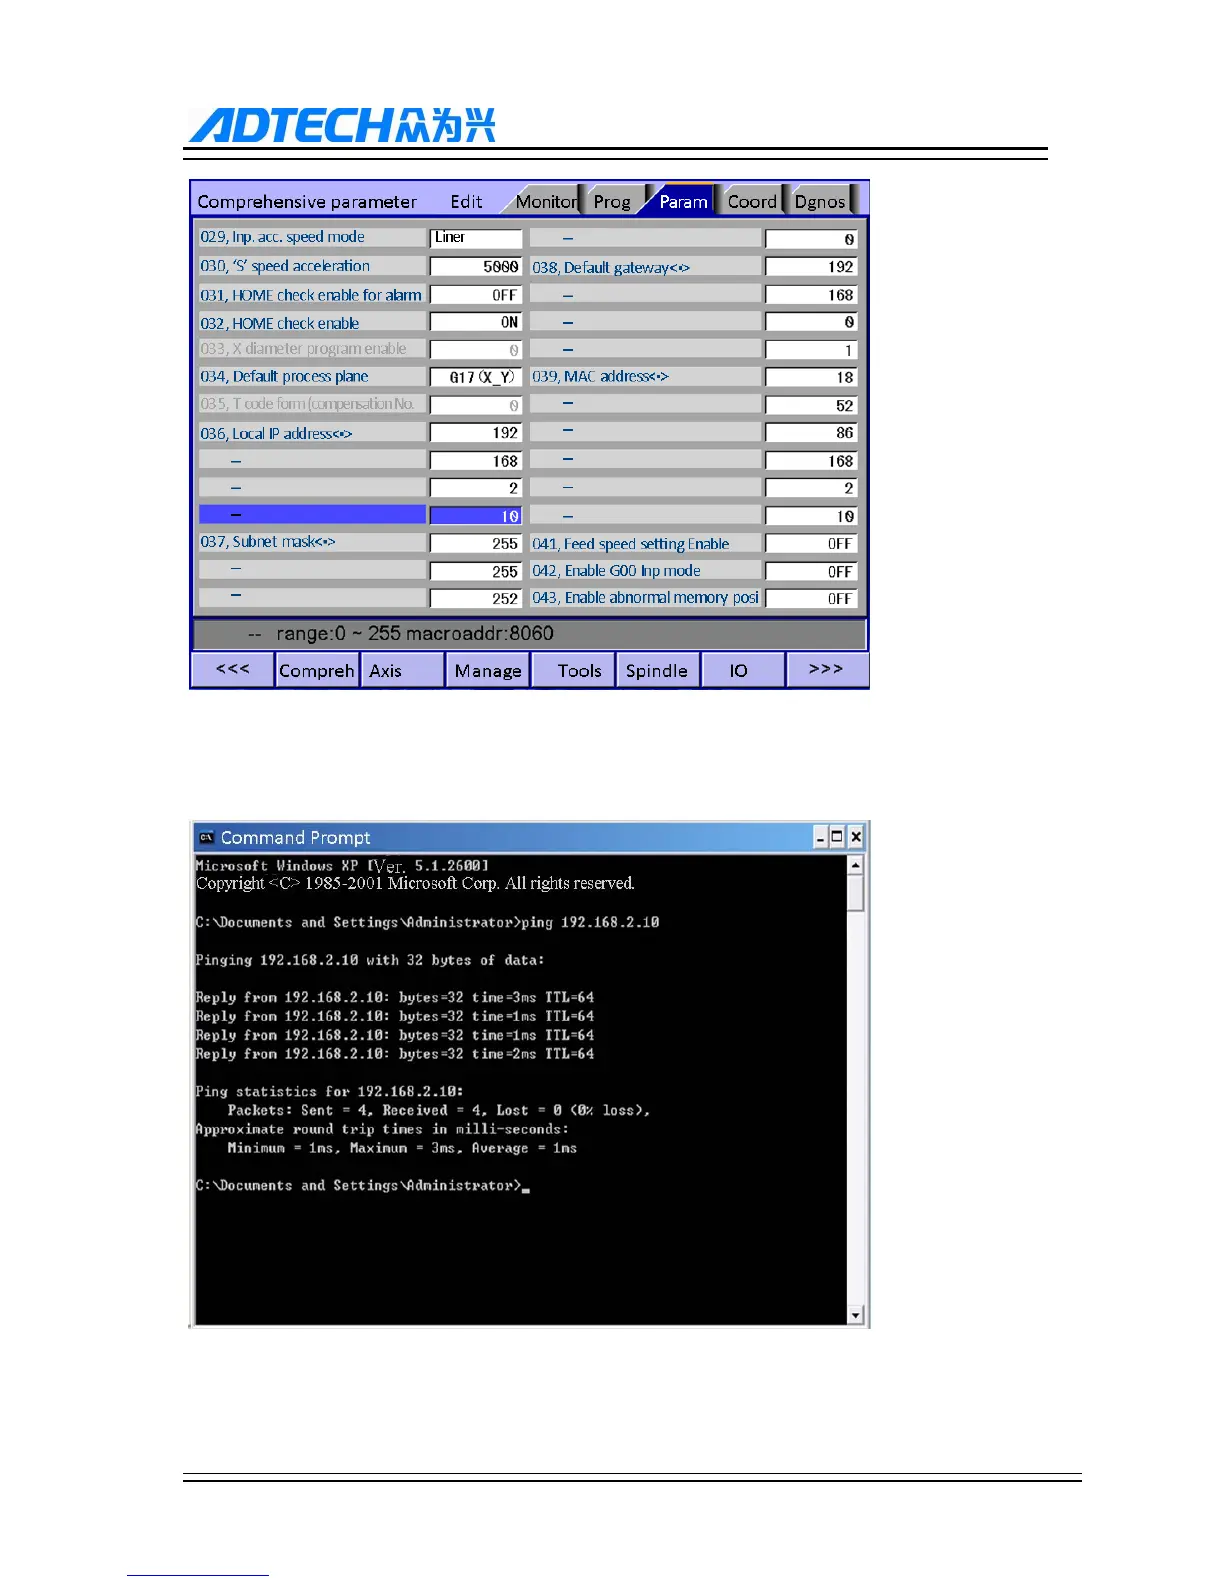The image size is (1224, 1584).
Task: Click the Command Prompt scrollbar thumb
Action: 855,892
